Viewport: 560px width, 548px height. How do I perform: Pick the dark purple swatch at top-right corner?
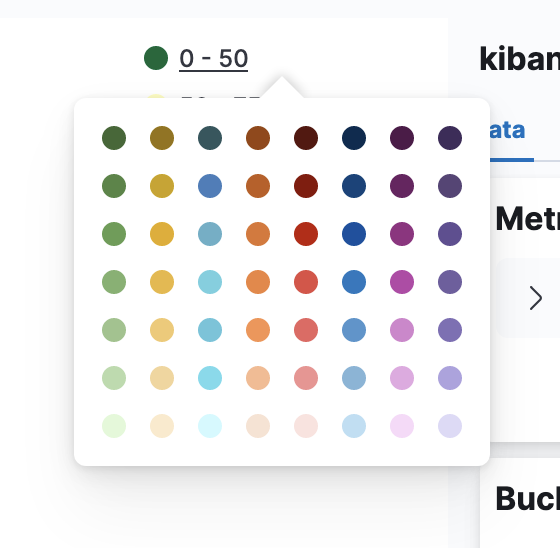point(450,138)
